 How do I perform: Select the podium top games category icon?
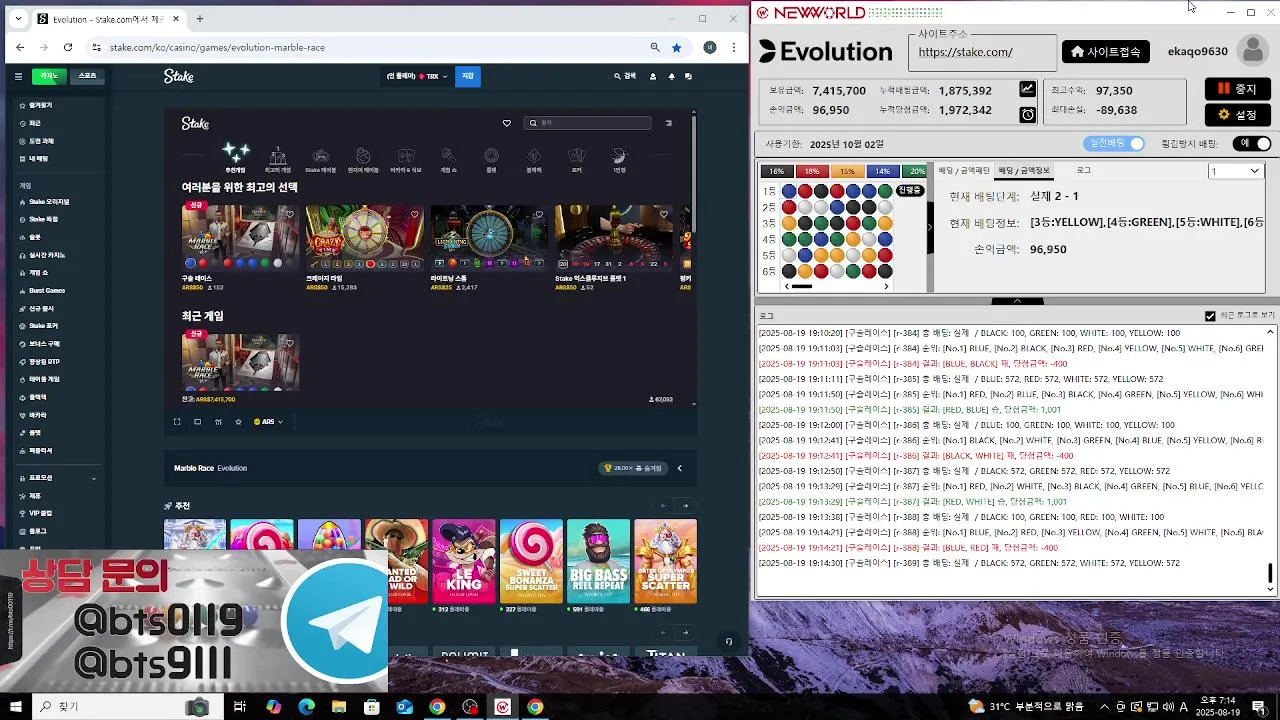click(x=278, y=156)
